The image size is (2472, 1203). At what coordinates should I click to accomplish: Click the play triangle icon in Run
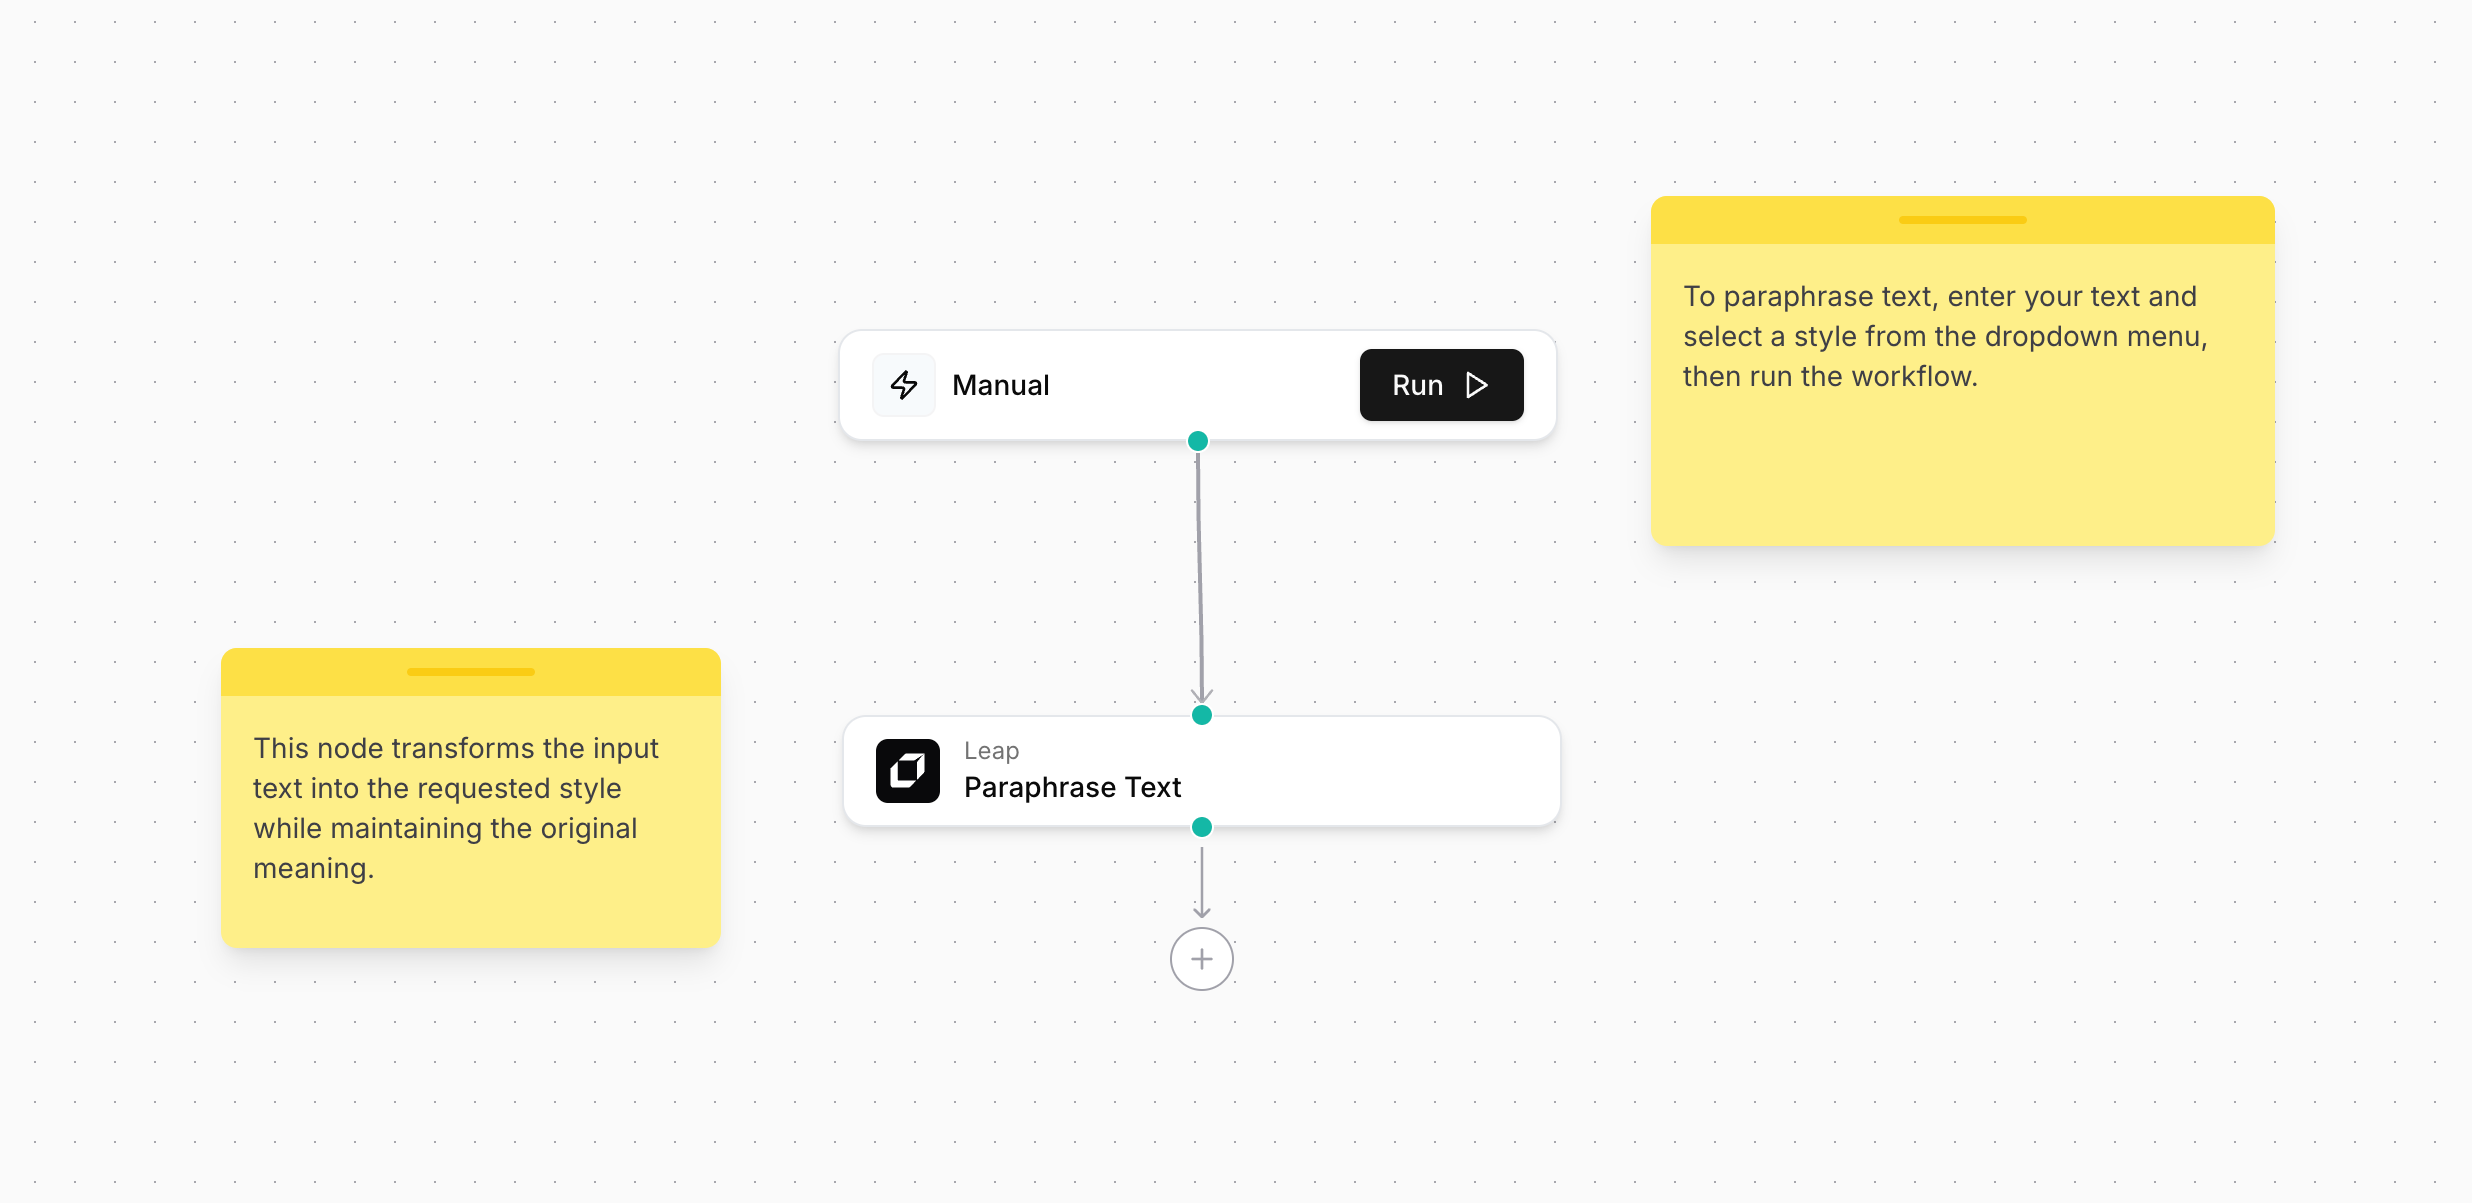click(x=1477, y=385)
